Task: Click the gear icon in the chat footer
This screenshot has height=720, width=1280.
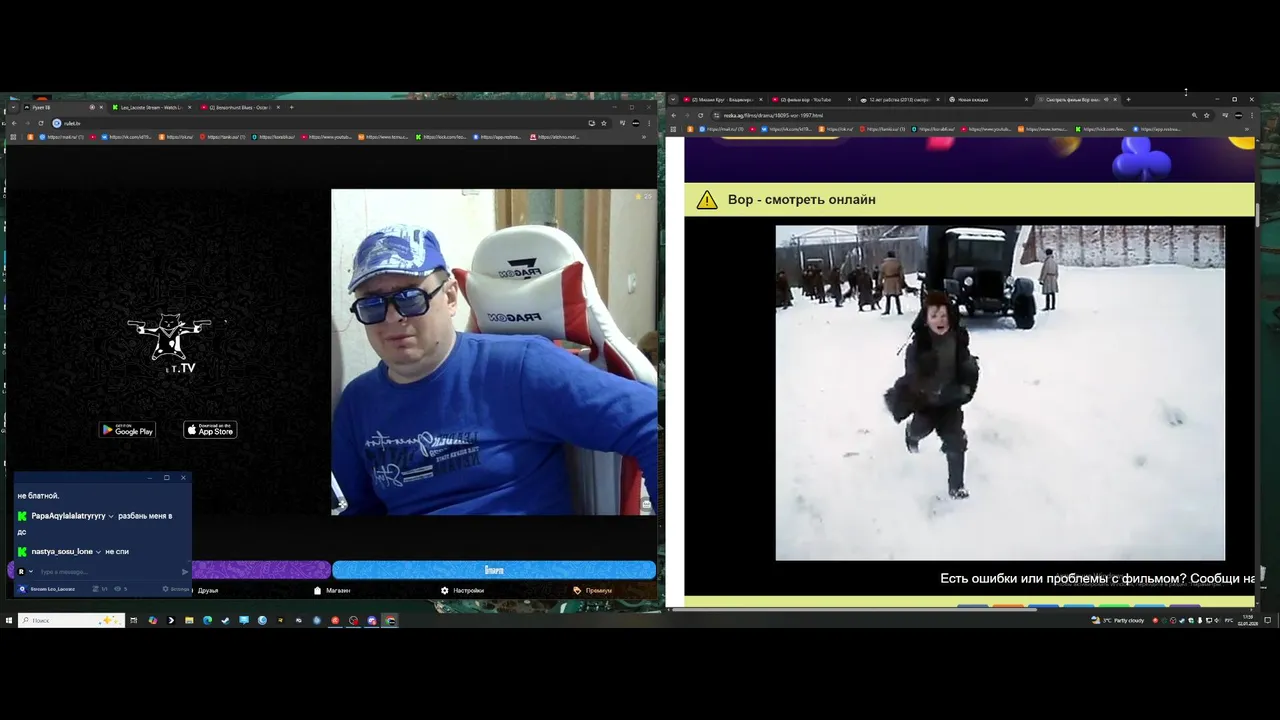Action: click(x=166, y=589)
